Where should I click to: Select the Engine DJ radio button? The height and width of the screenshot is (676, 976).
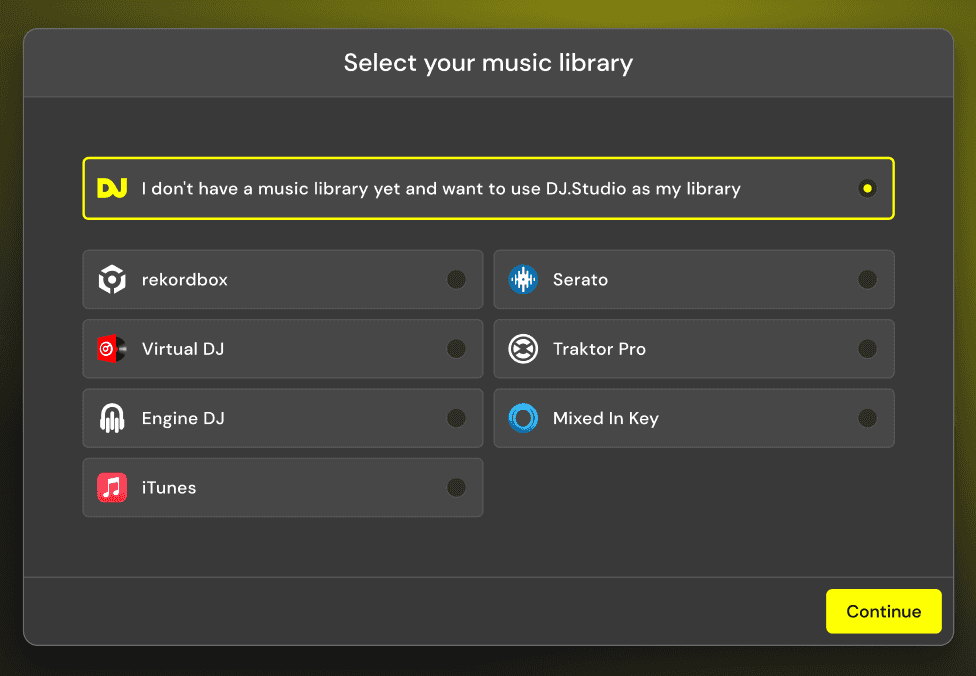tap(456, 418)
